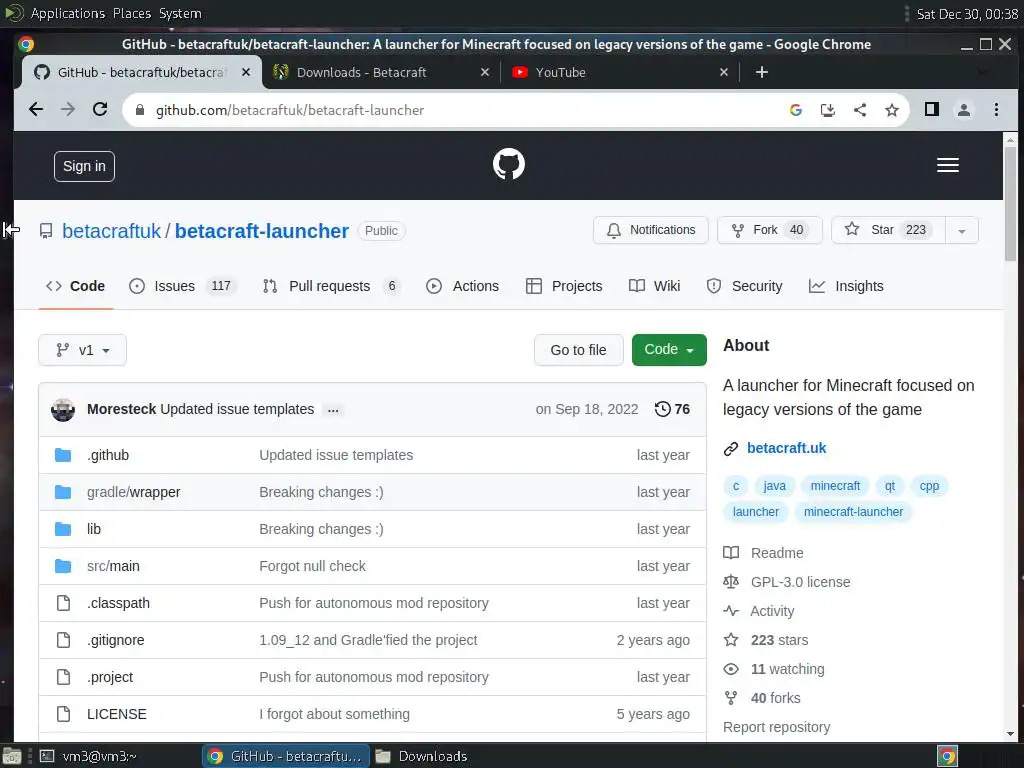Open the .classpath file
The image size is (1024, 768).
pyautogui.click(x=118, y=603)
